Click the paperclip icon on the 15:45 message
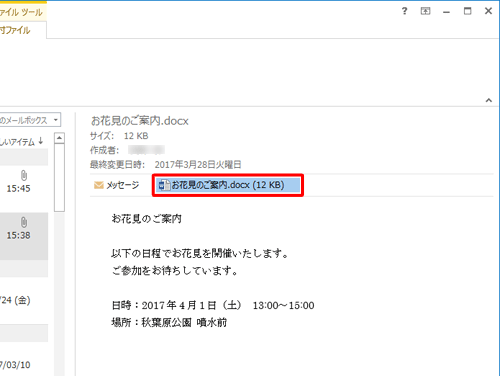 (24, 175)
